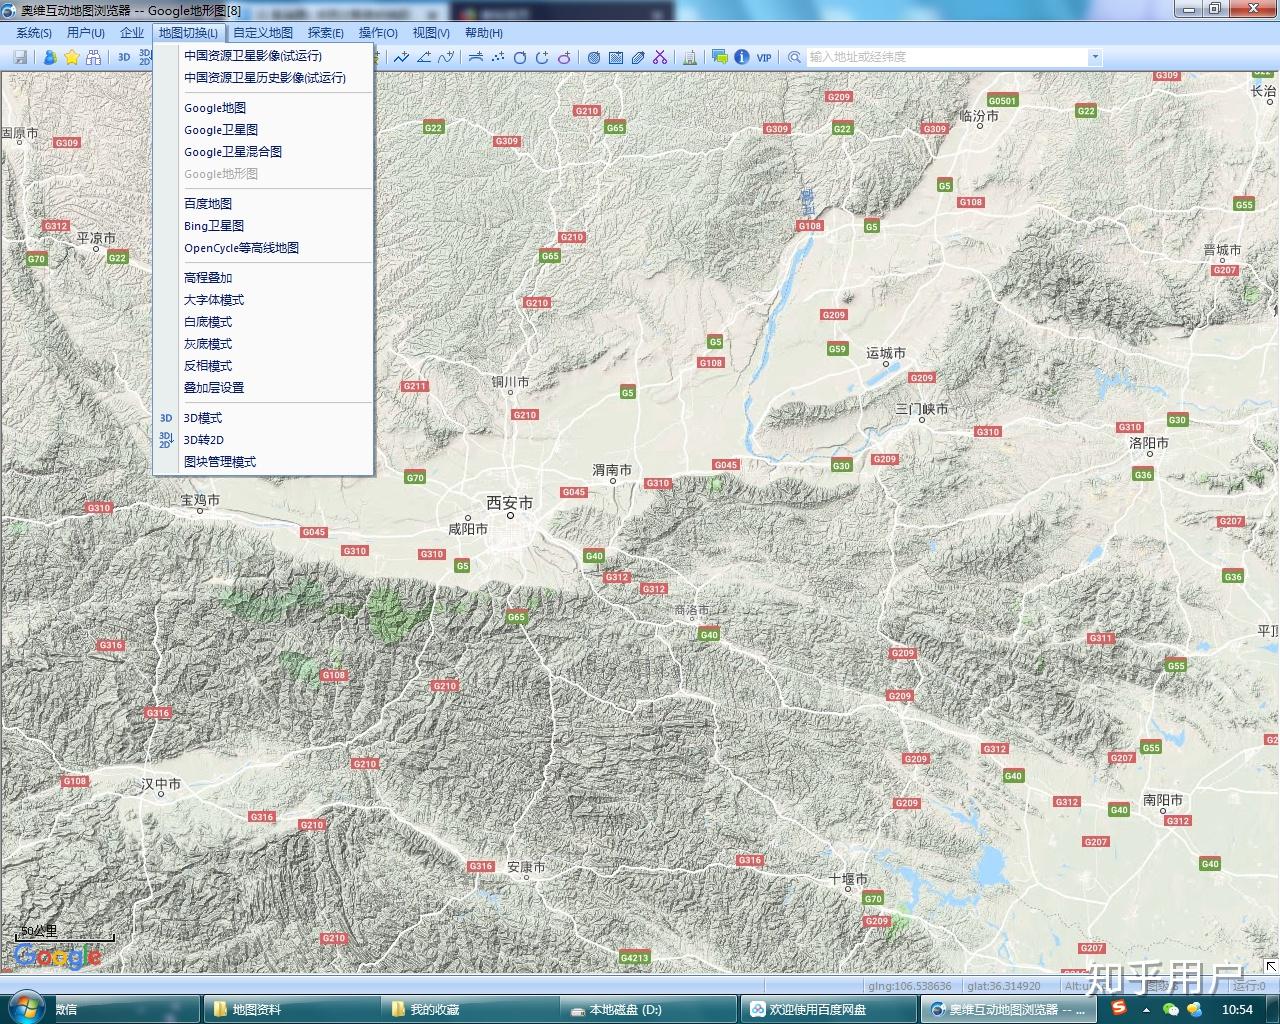The height and width of the screenshot is (1024, 1280).
Task: Click the scissors cut icon
Action: coord(660,57)
